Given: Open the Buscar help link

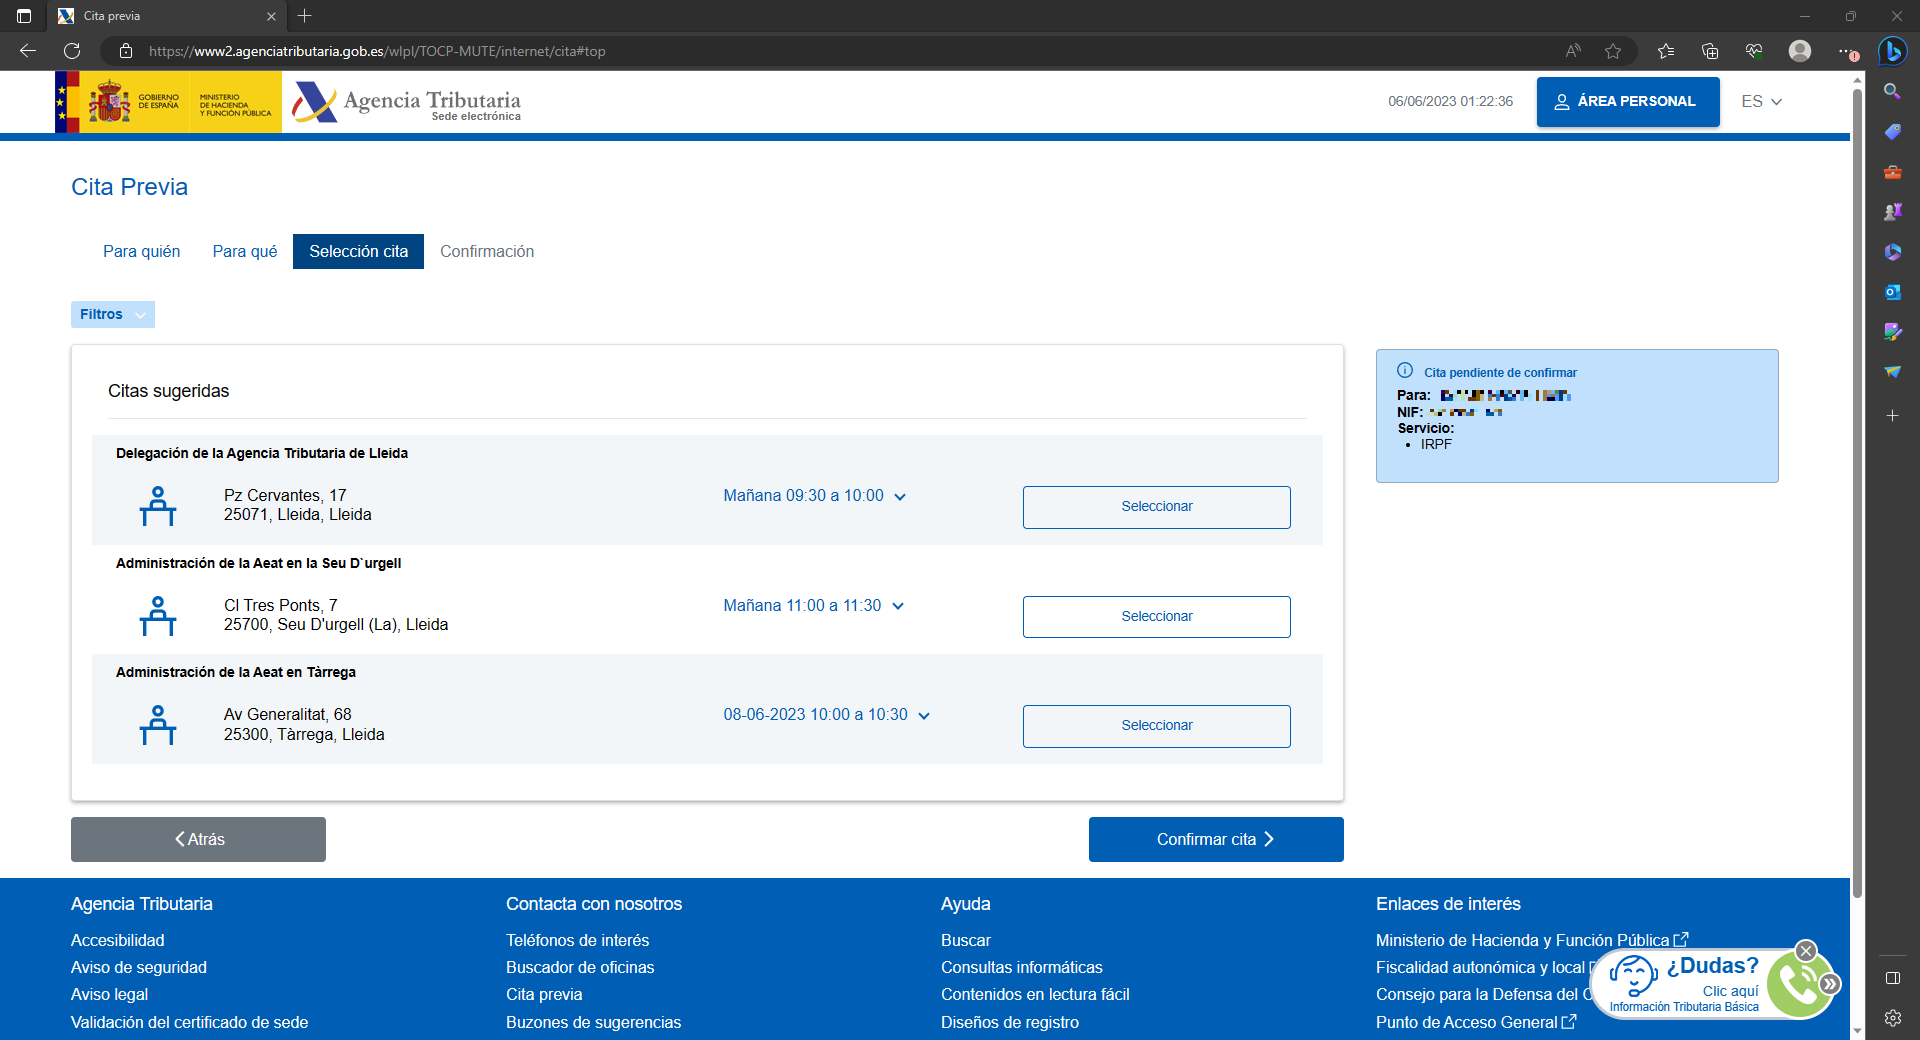Looking at the screenshot, I should [x=965, y=940].
